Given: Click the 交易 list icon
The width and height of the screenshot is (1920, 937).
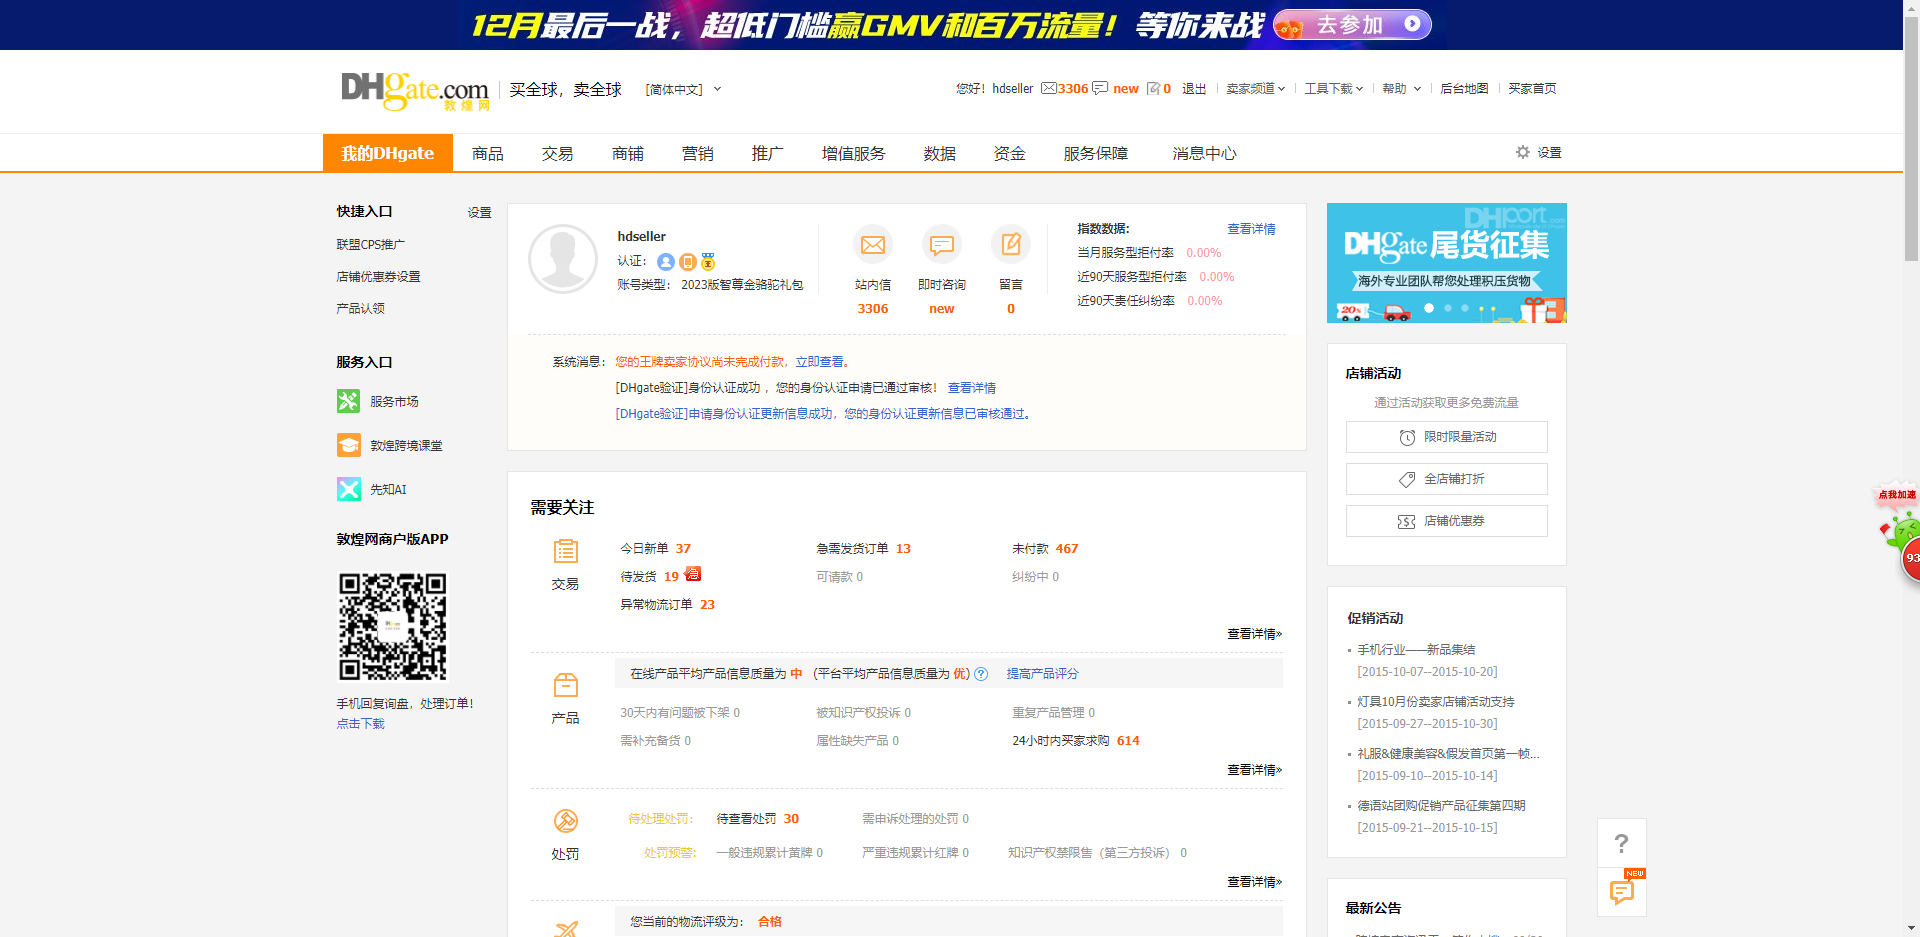Looking at the screenshot, I should (565, 551).
